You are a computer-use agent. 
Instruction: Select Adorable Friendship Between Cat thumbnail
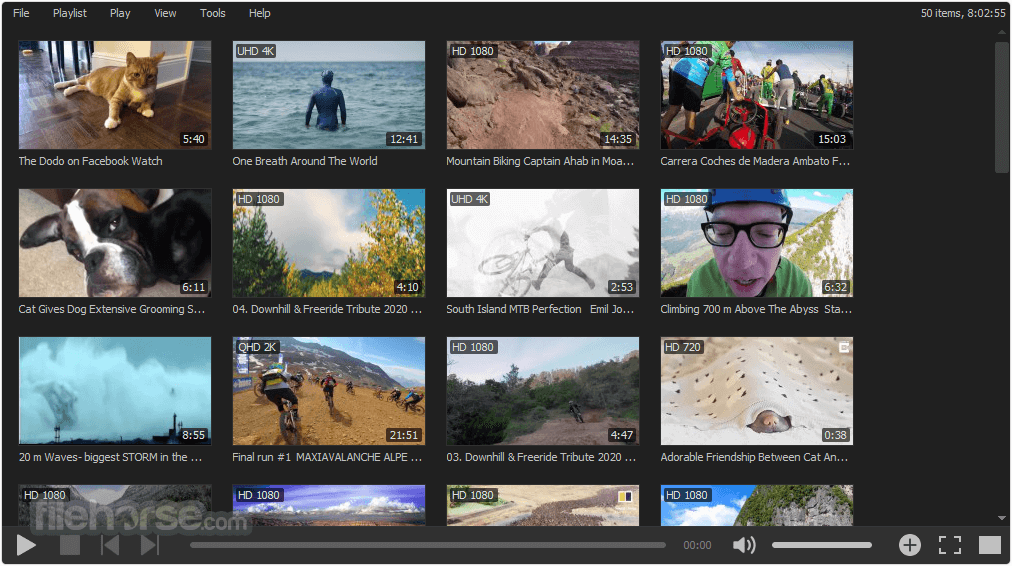[756, 391]
